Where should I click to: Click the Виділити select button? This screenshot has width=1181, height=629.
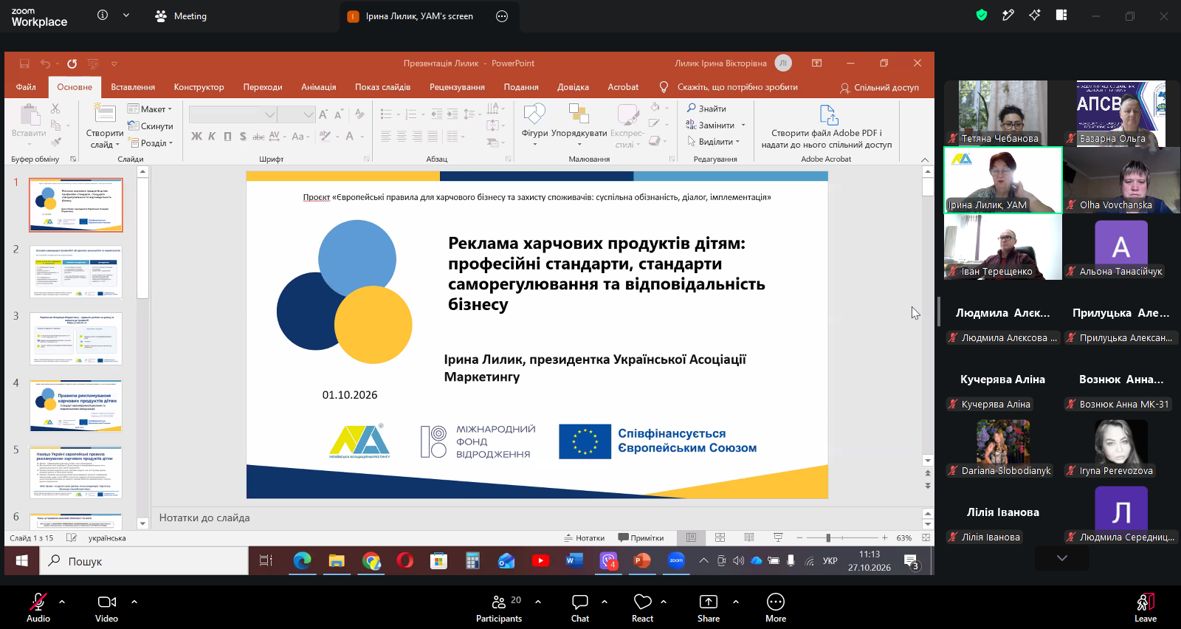[x=713, y=142]
